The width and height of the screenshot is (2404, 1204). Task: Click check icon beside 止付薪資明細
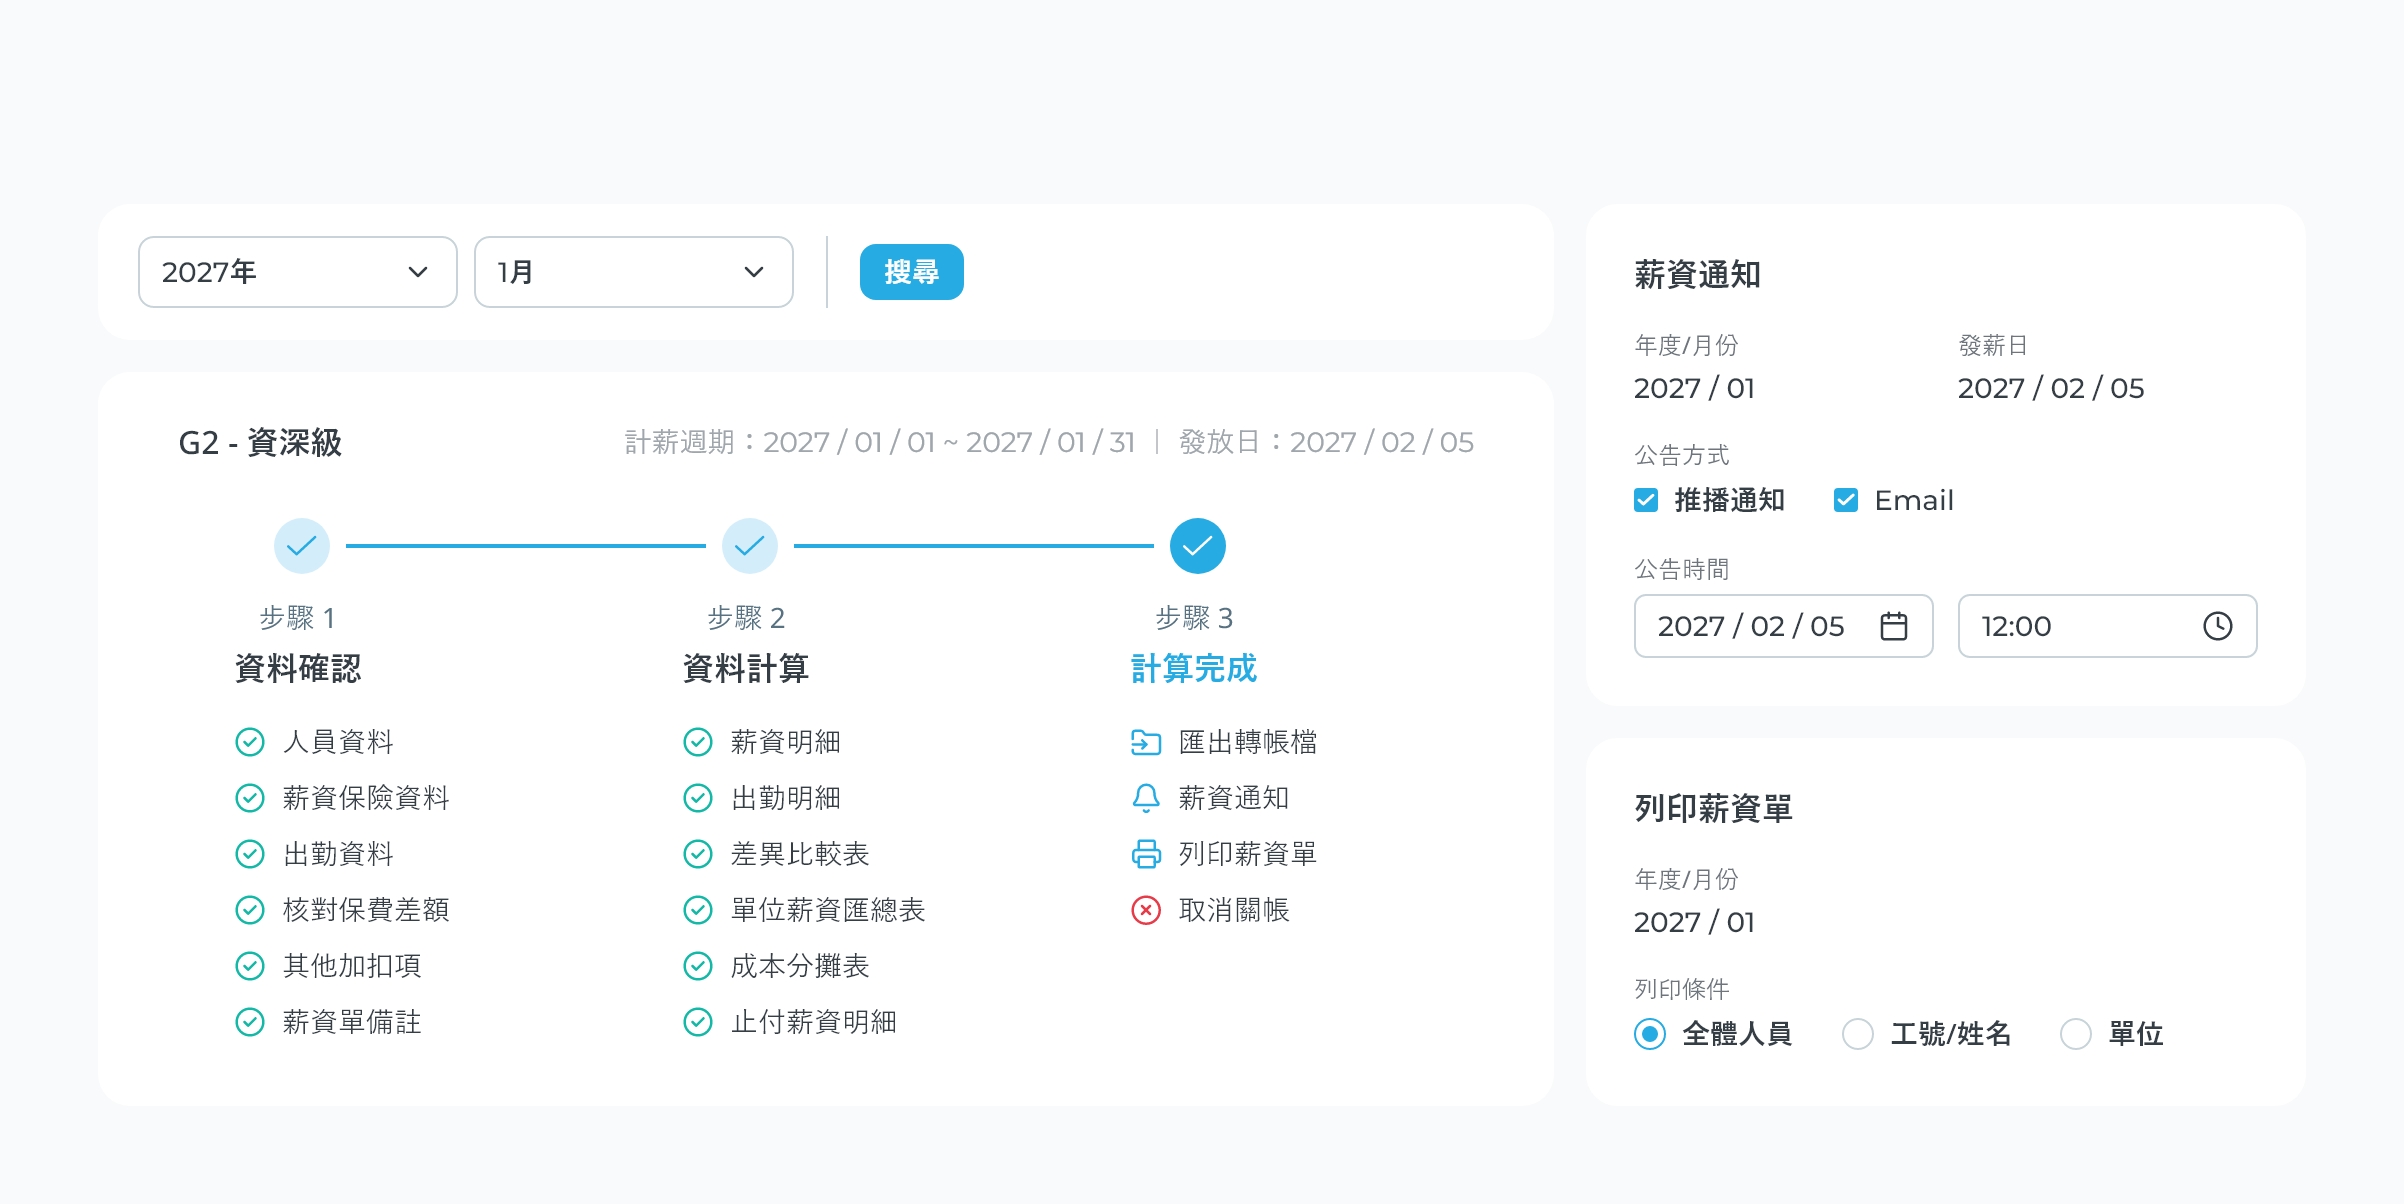(x=698, y=1022)
